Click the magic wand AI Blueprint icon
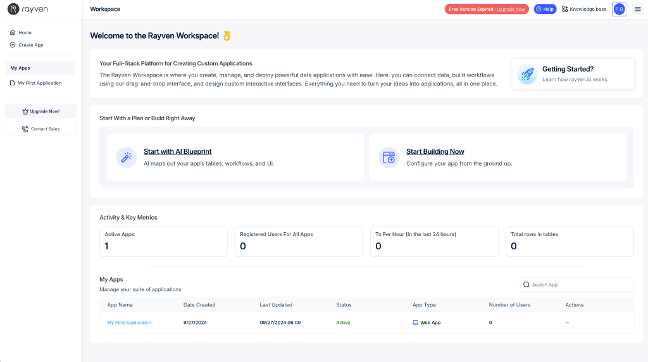This screenshot has height=362, width=648. coord(126,157)
